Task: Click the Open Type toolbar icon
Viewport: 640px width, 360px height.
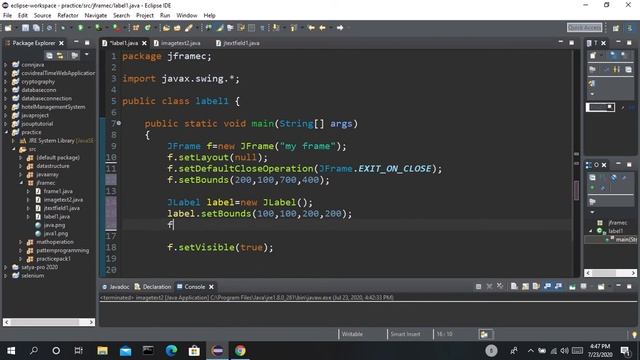Action: pyautogui.click(x=166, y=28)
